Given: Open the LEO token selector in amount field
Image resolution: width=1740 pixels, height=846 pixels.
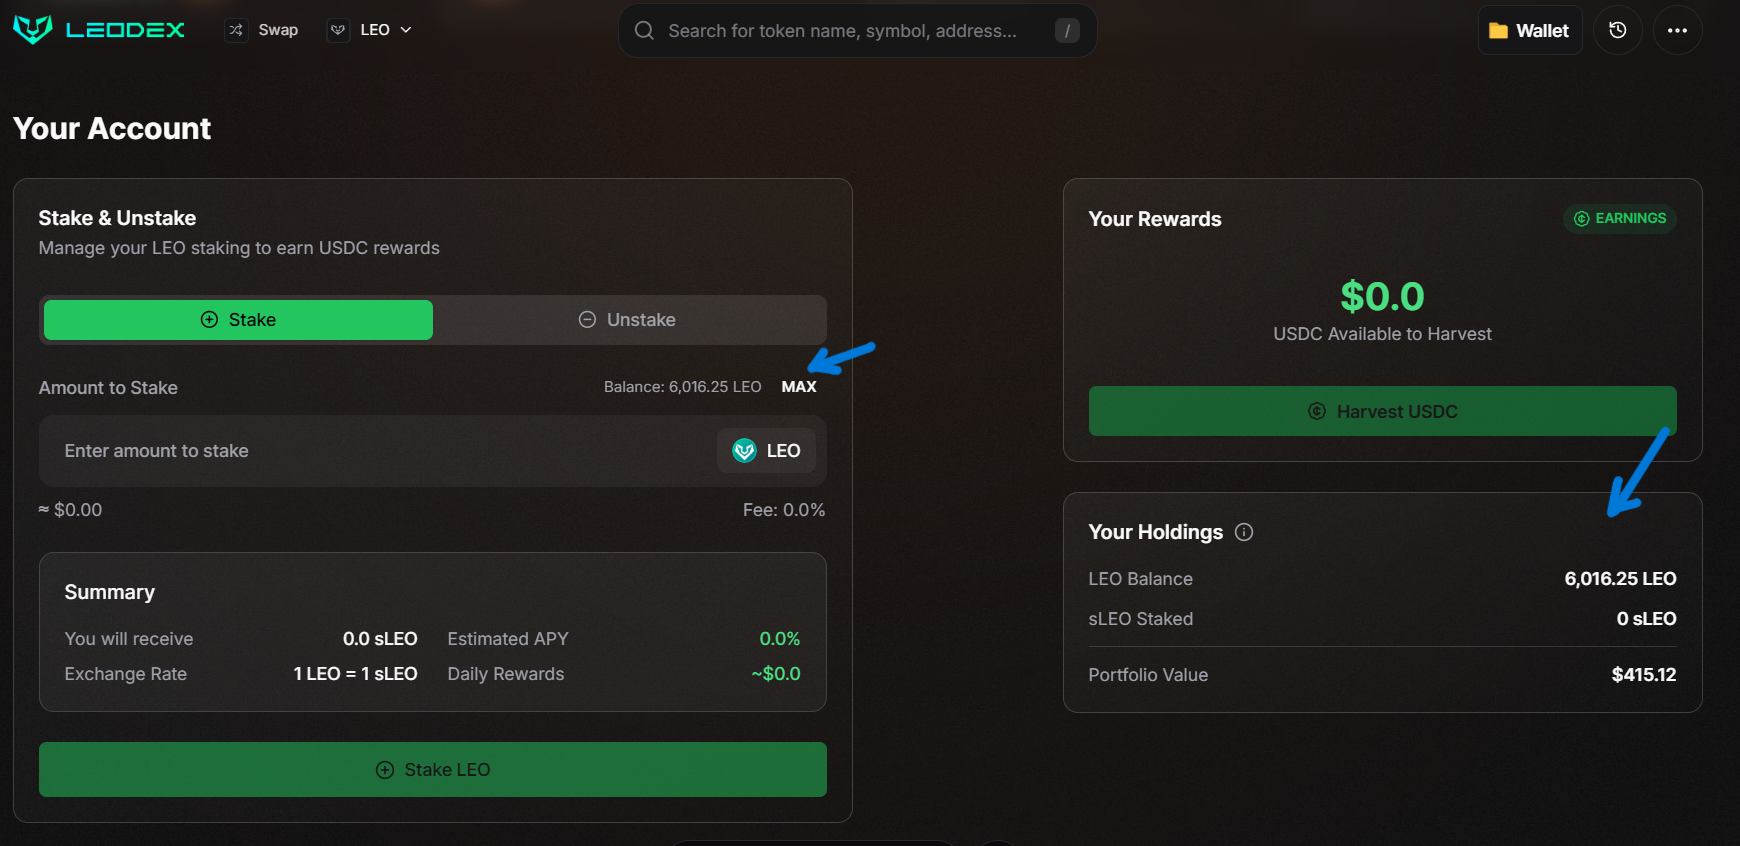Looking at the screenshot, I should (767, 451).
